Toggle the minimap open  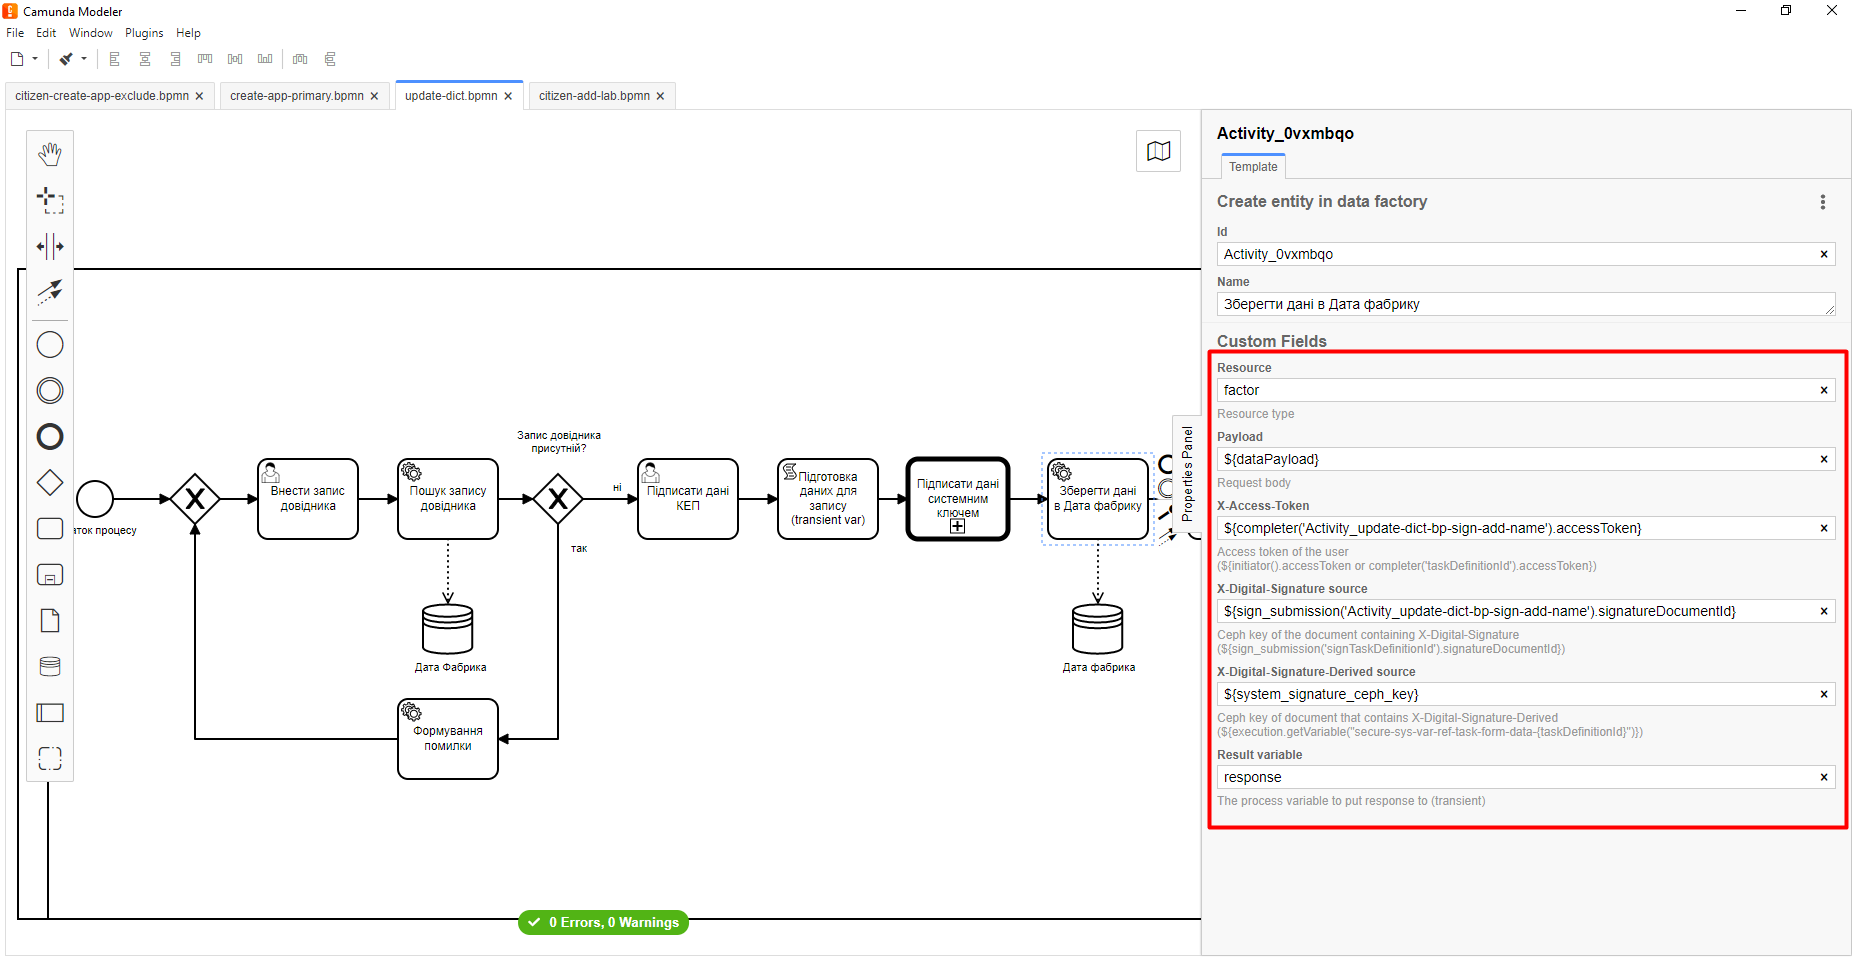pyautogui.click(x=1158, y=151)
